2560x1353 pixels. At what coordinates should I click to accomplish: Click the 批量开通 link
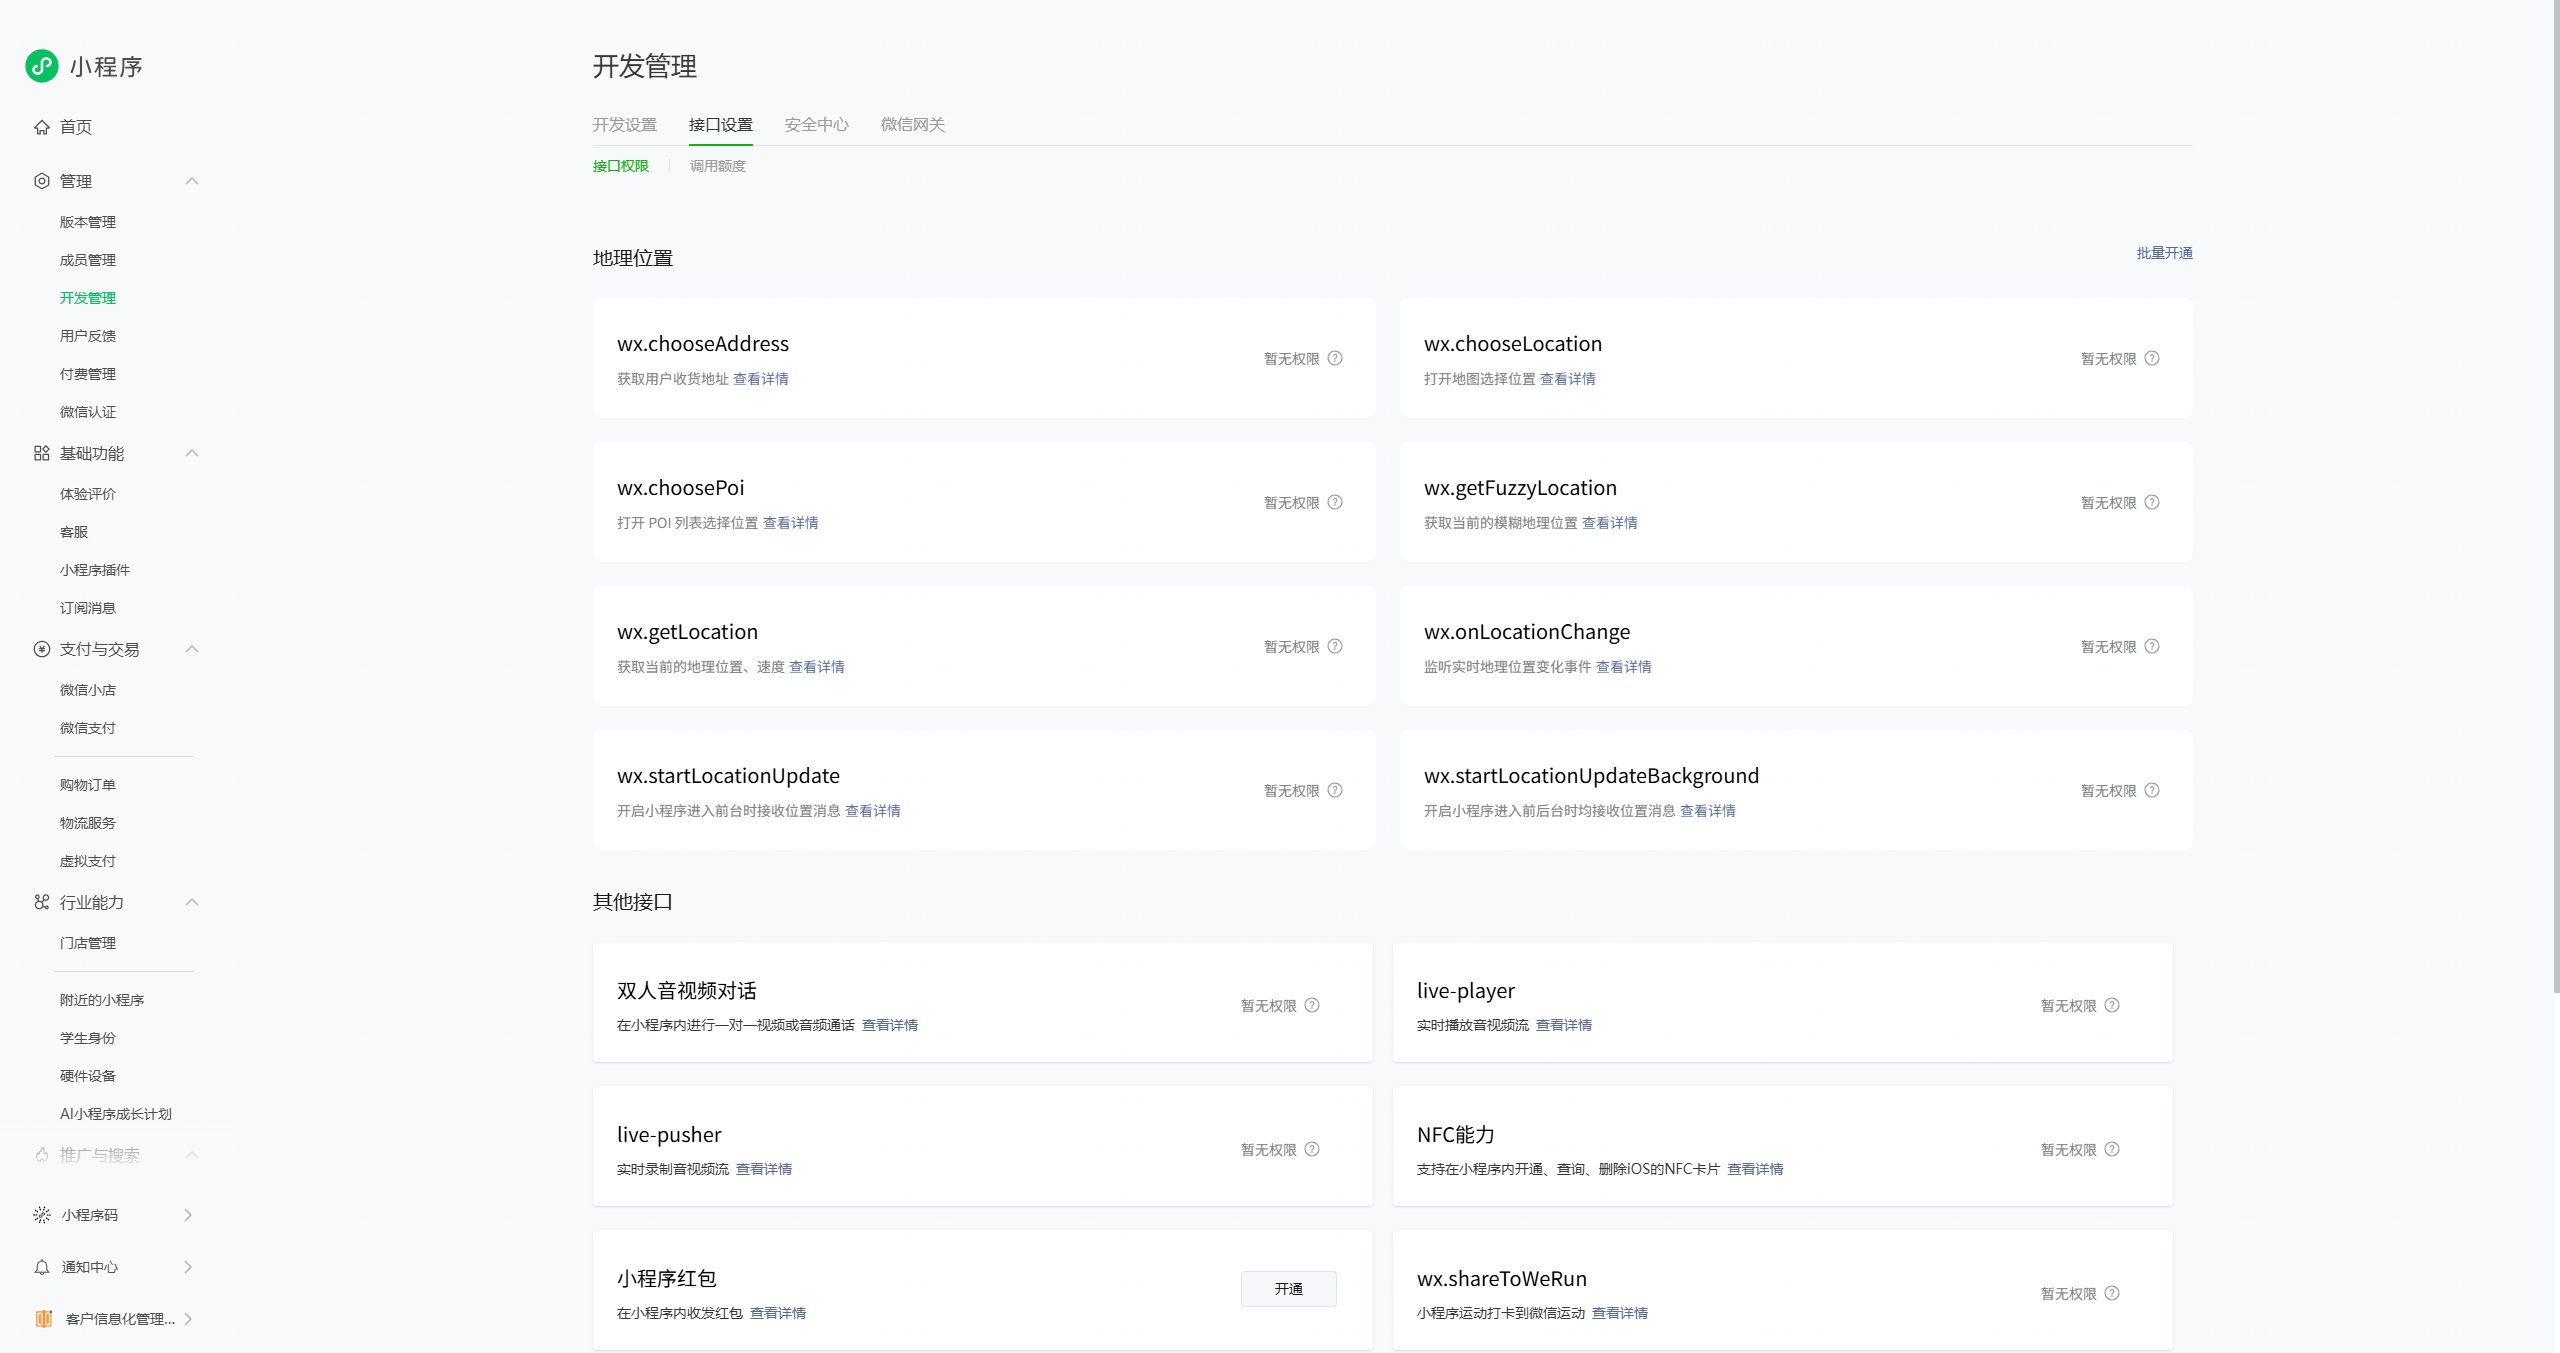pos(2164,253)
